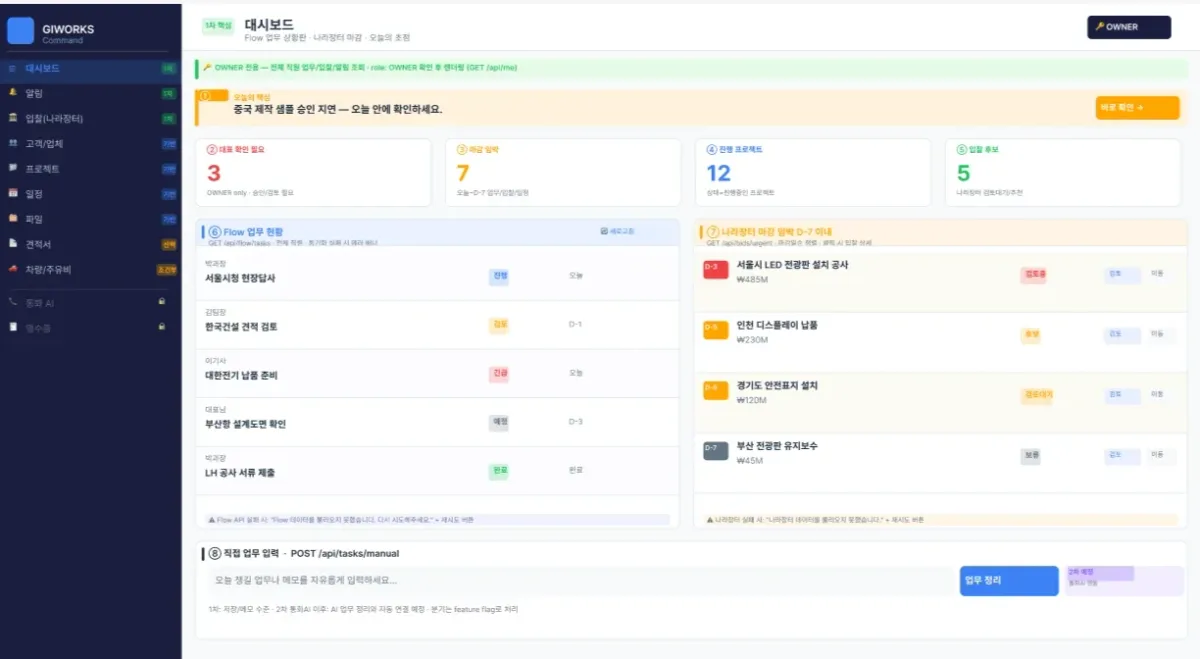This screenshot has width=1200, height=659.
Task: Open 차량/주유비 in the sidebar
Action: pyautogui.click(x=91, y=269)
